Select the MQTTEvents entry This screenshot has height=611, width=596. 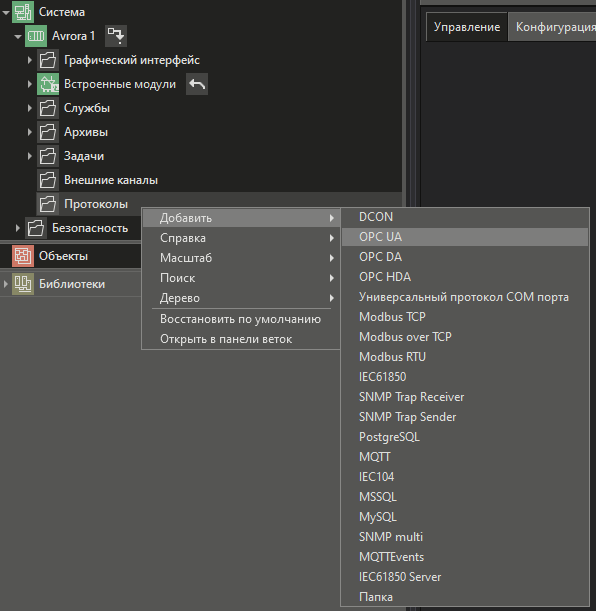(465, 557)
